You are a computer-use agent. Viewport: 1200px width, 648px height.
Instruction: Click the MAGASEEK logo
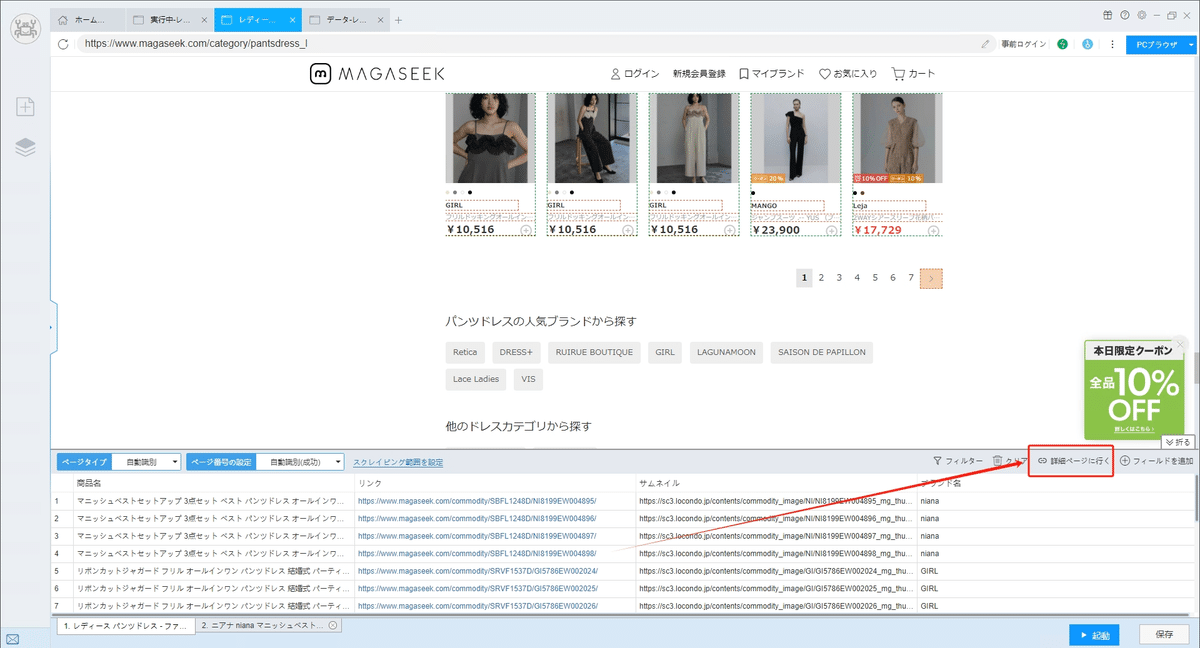(378, 73)
